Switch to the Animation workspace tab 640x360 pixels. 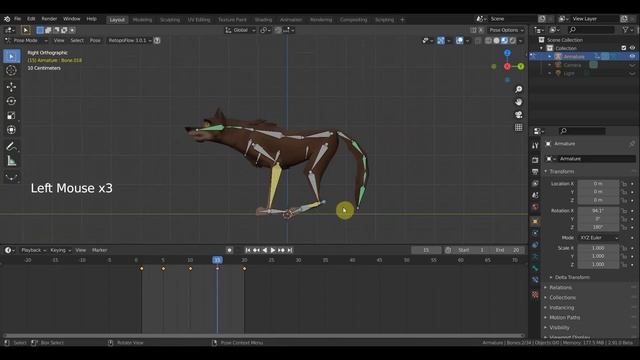pyautogui.click(x=291, y=20)
